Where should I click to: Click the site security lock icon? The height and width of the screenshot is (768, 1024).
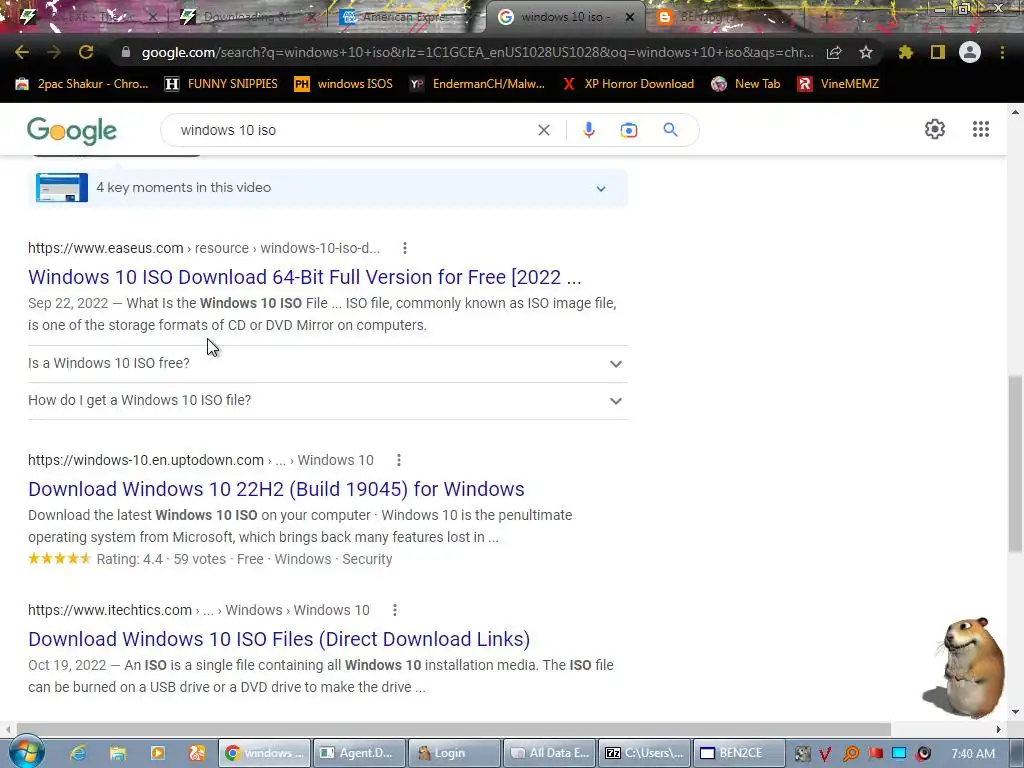tap(126, 52)
